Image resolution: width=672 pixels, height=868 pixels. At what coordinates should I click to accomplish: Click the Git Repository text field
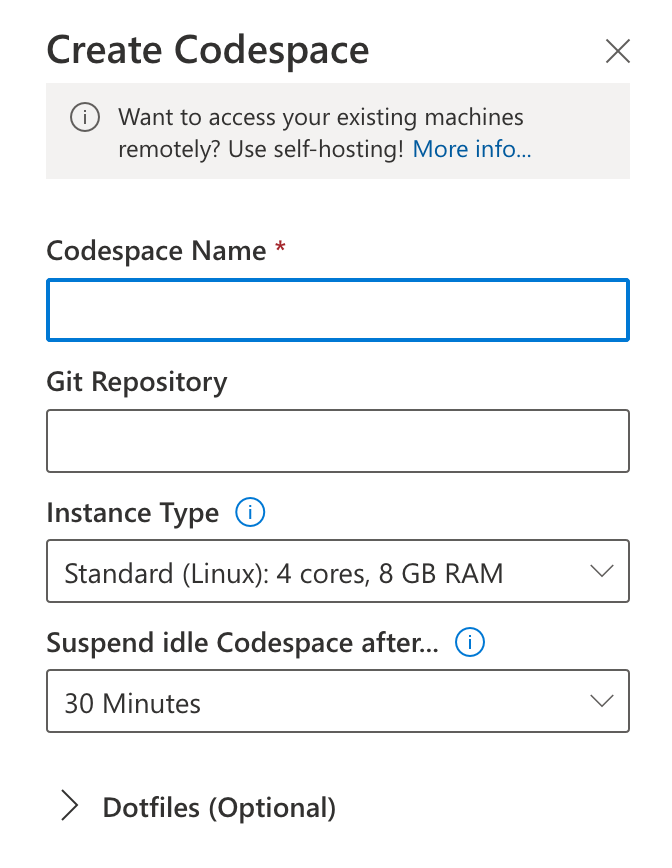(338, 441)
